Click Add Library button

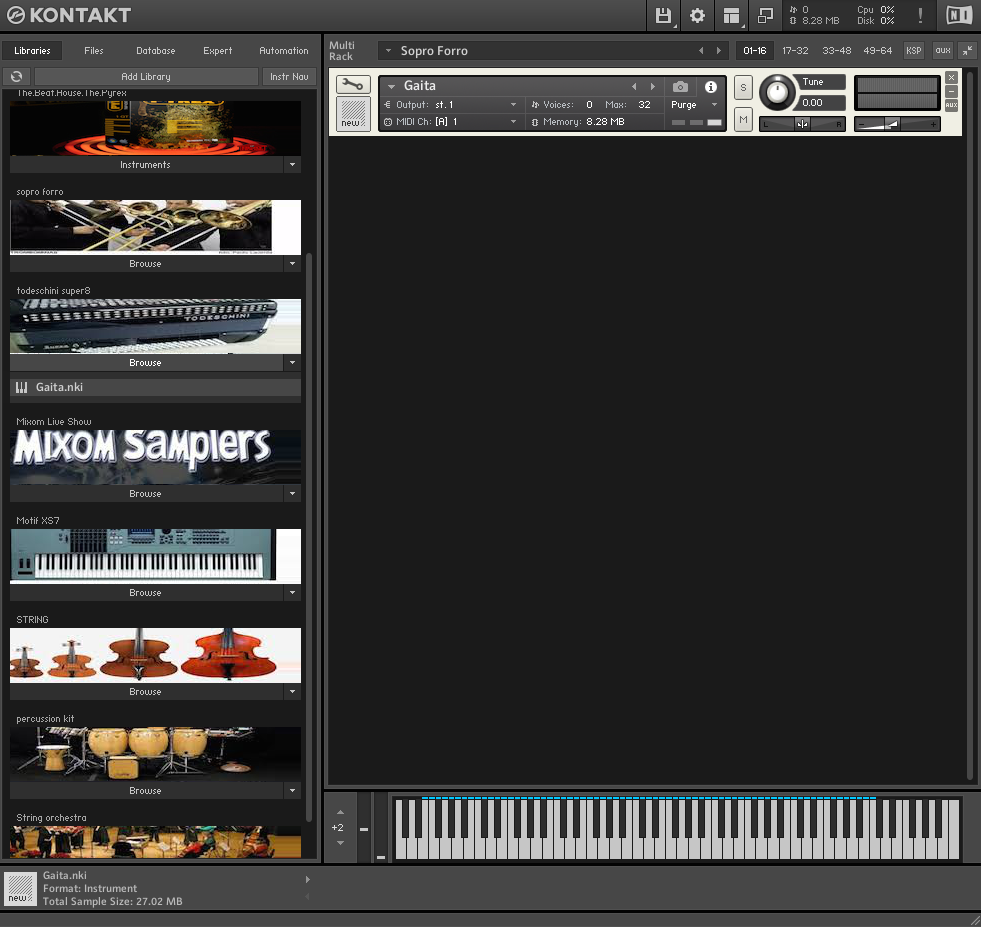(146, 76)
